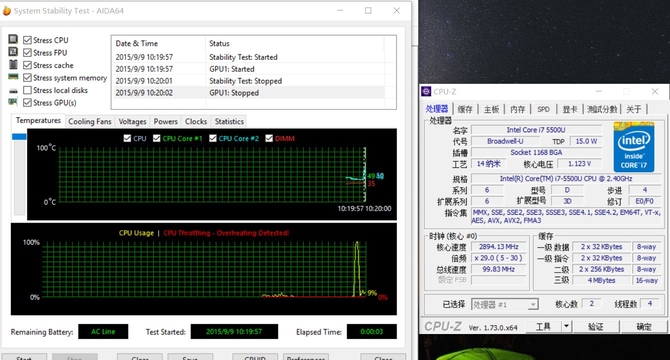
Task: Click the 4 MBytes level 3 cache value
Action: (x=601, y=280)
